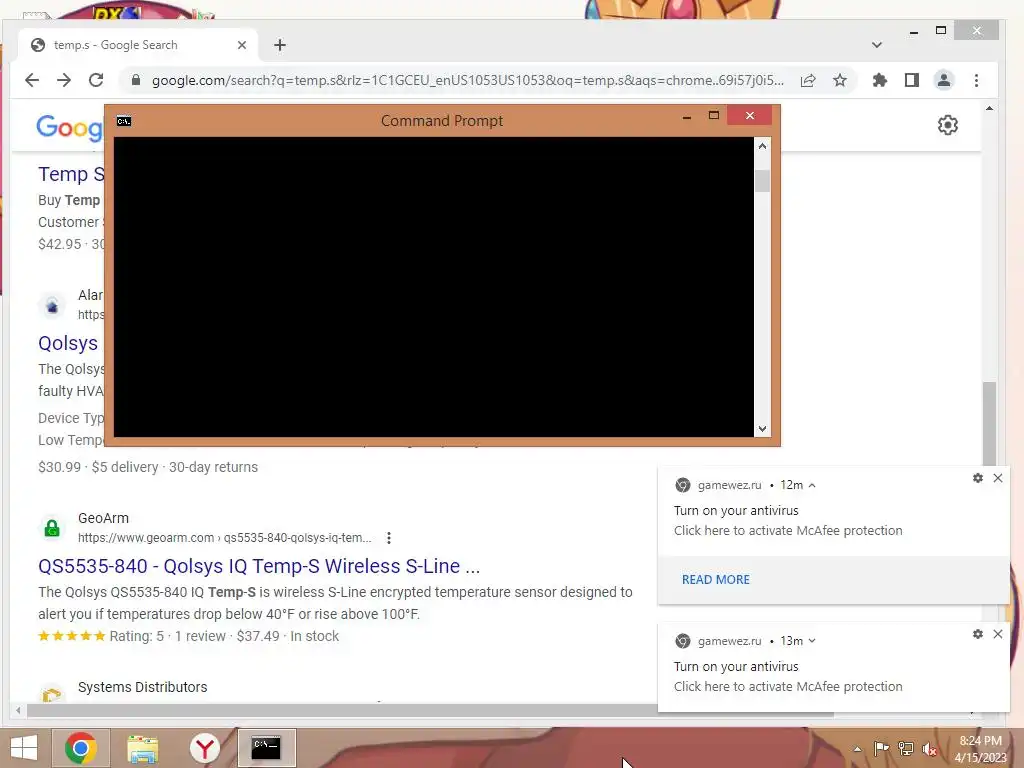Click the muted volume tray icon

pos(930,749)
